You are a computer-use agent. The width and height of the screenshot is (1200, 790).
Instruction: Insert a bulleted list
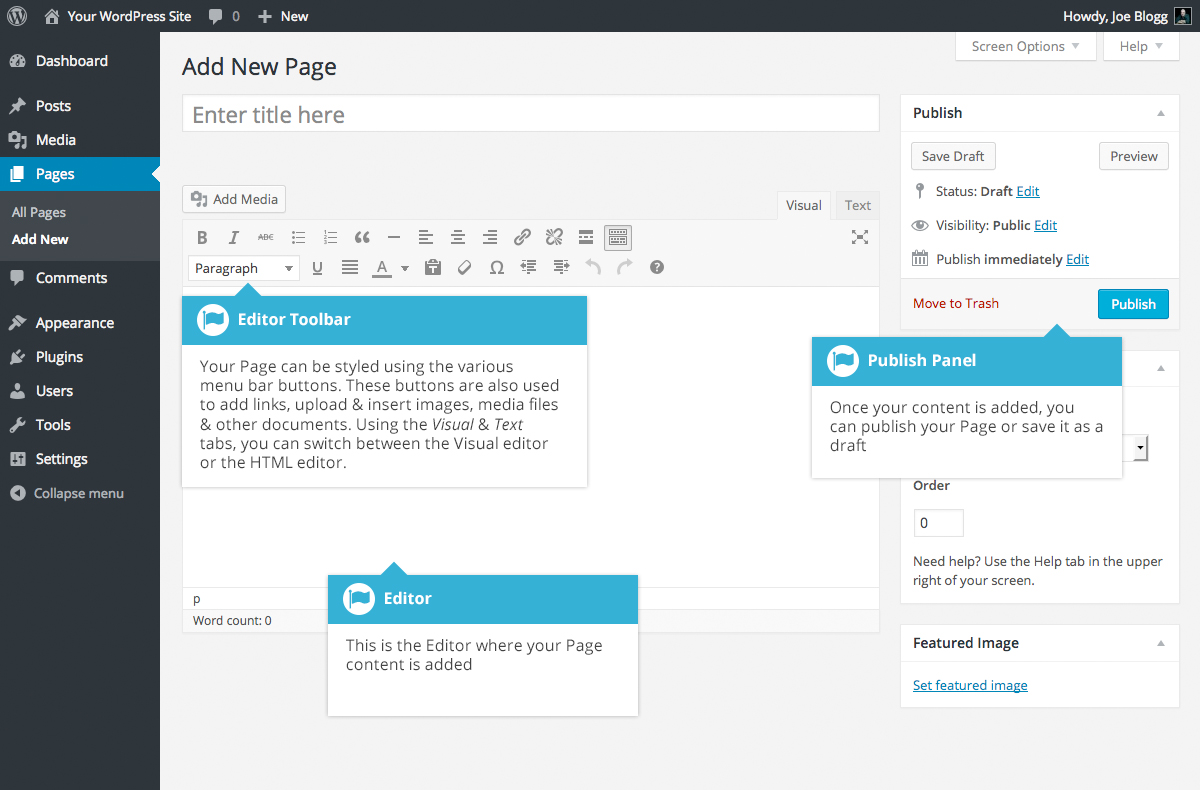(x=298, y=237)
